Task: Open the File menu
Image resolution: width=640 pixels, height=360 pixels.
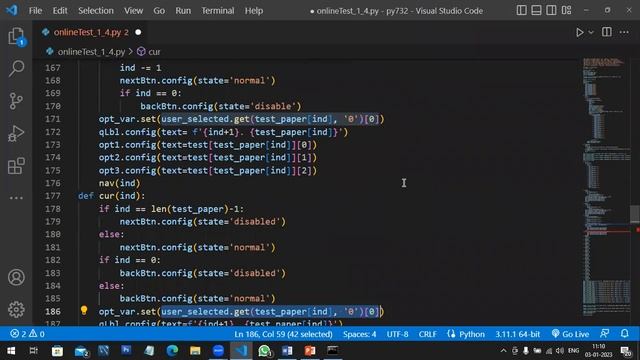Action: pyautogui.click(x=35, y=11)
